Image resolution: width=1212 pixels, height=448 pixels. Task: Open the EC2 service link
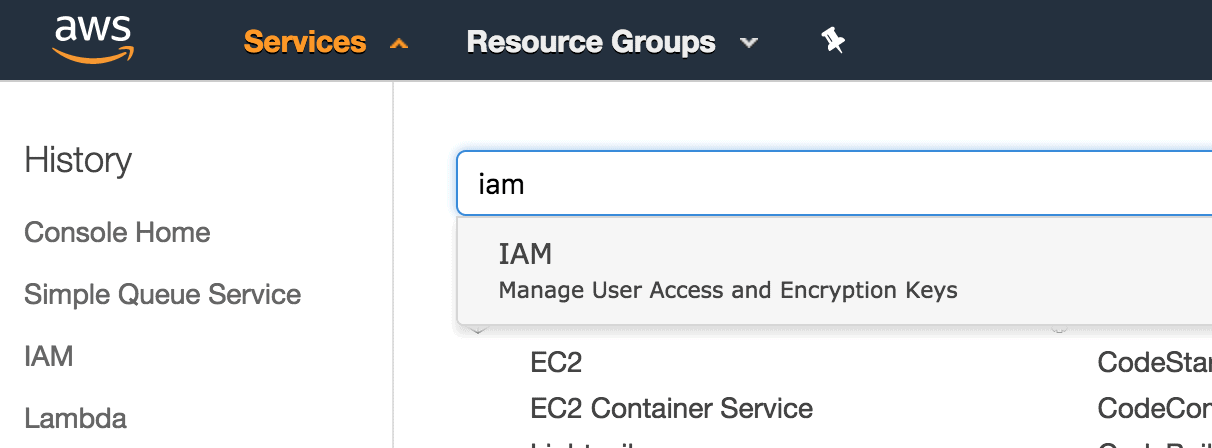point(556,361)
